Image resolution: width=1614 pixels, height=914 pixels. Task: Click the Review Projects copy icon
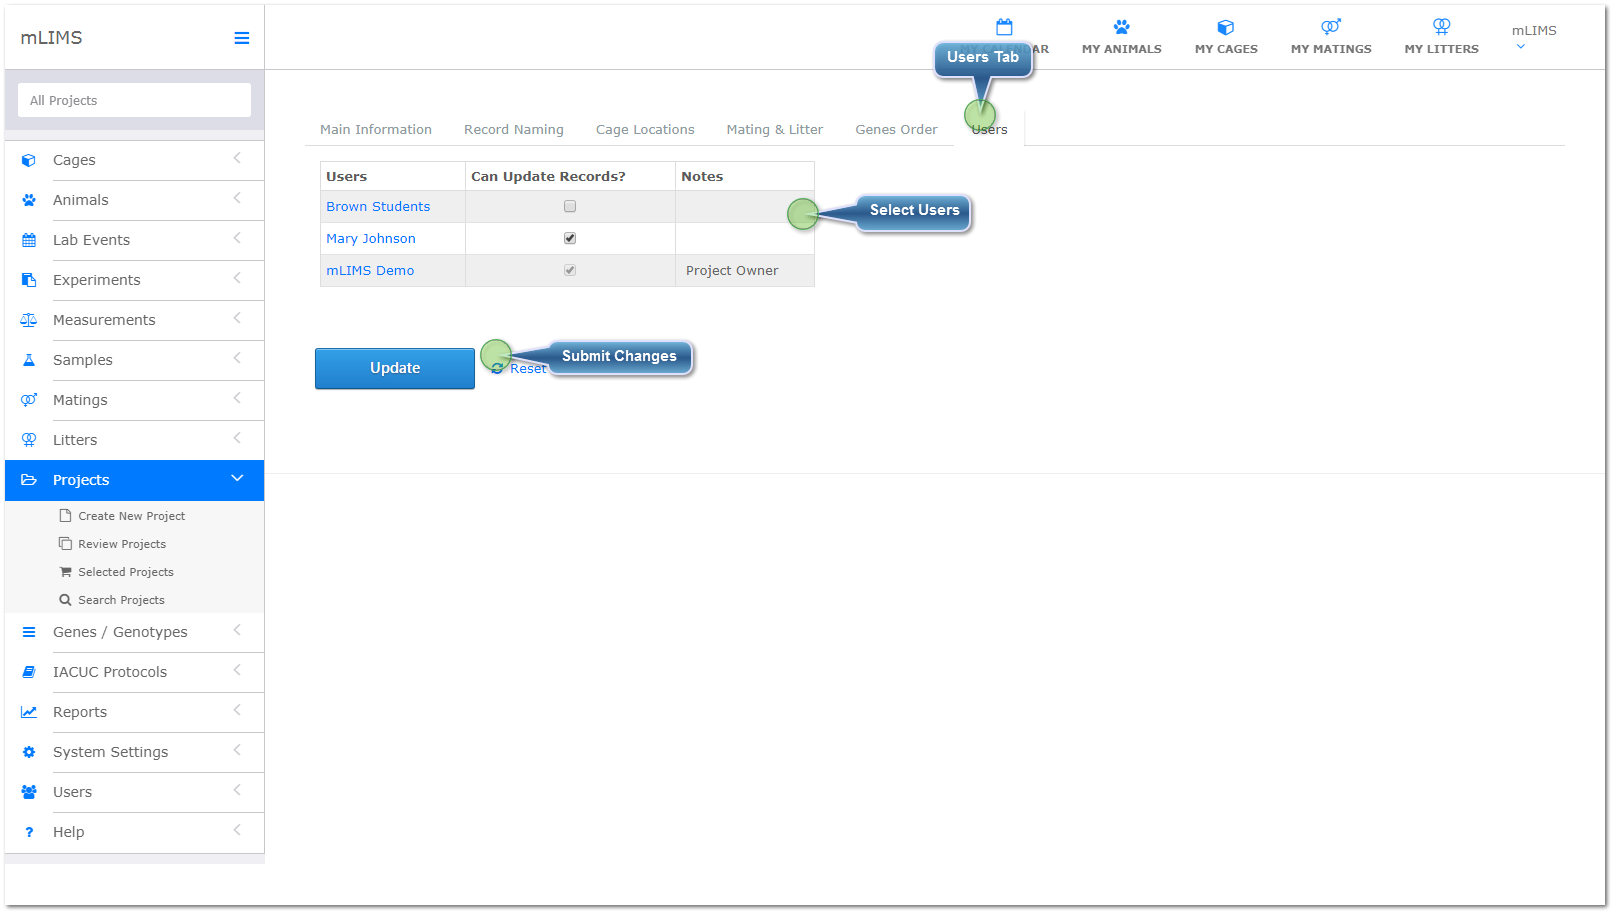click(65, 544)
